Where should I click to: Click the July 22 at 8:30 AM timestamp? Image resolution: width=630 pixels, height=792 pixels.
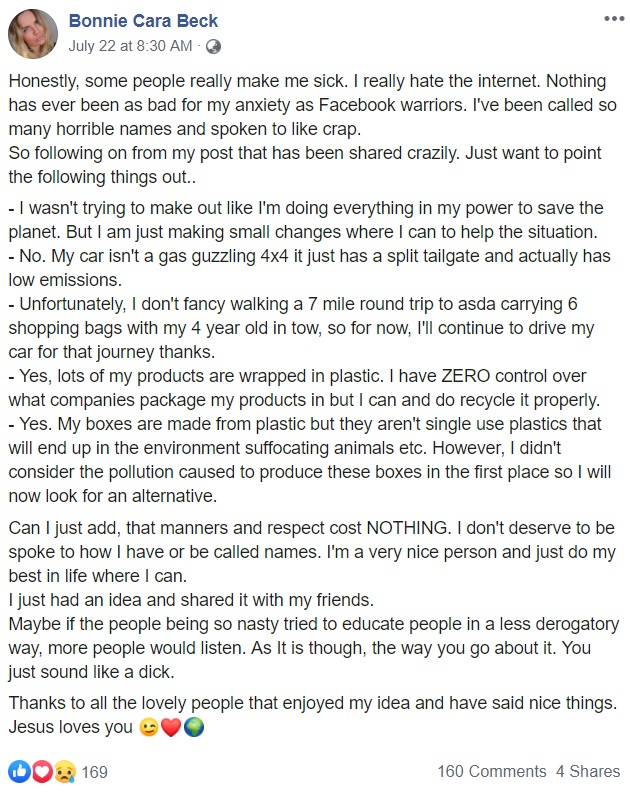coord(130,46)
